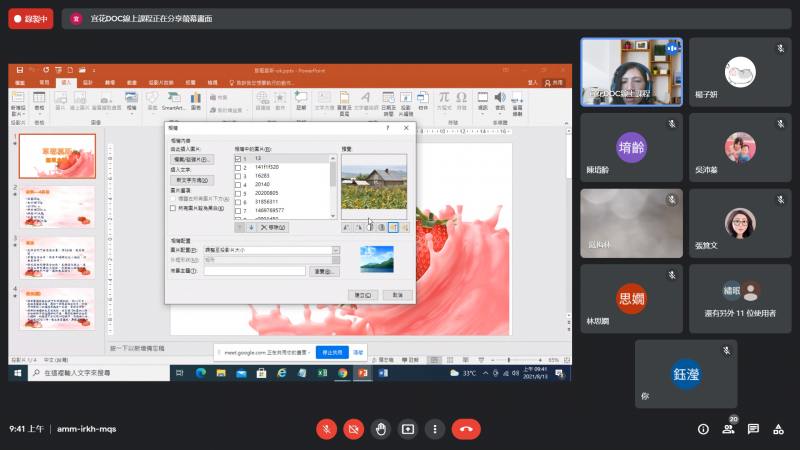Open the File tab
The width and height of the screenshot is (800, 450).
point(19,83)
